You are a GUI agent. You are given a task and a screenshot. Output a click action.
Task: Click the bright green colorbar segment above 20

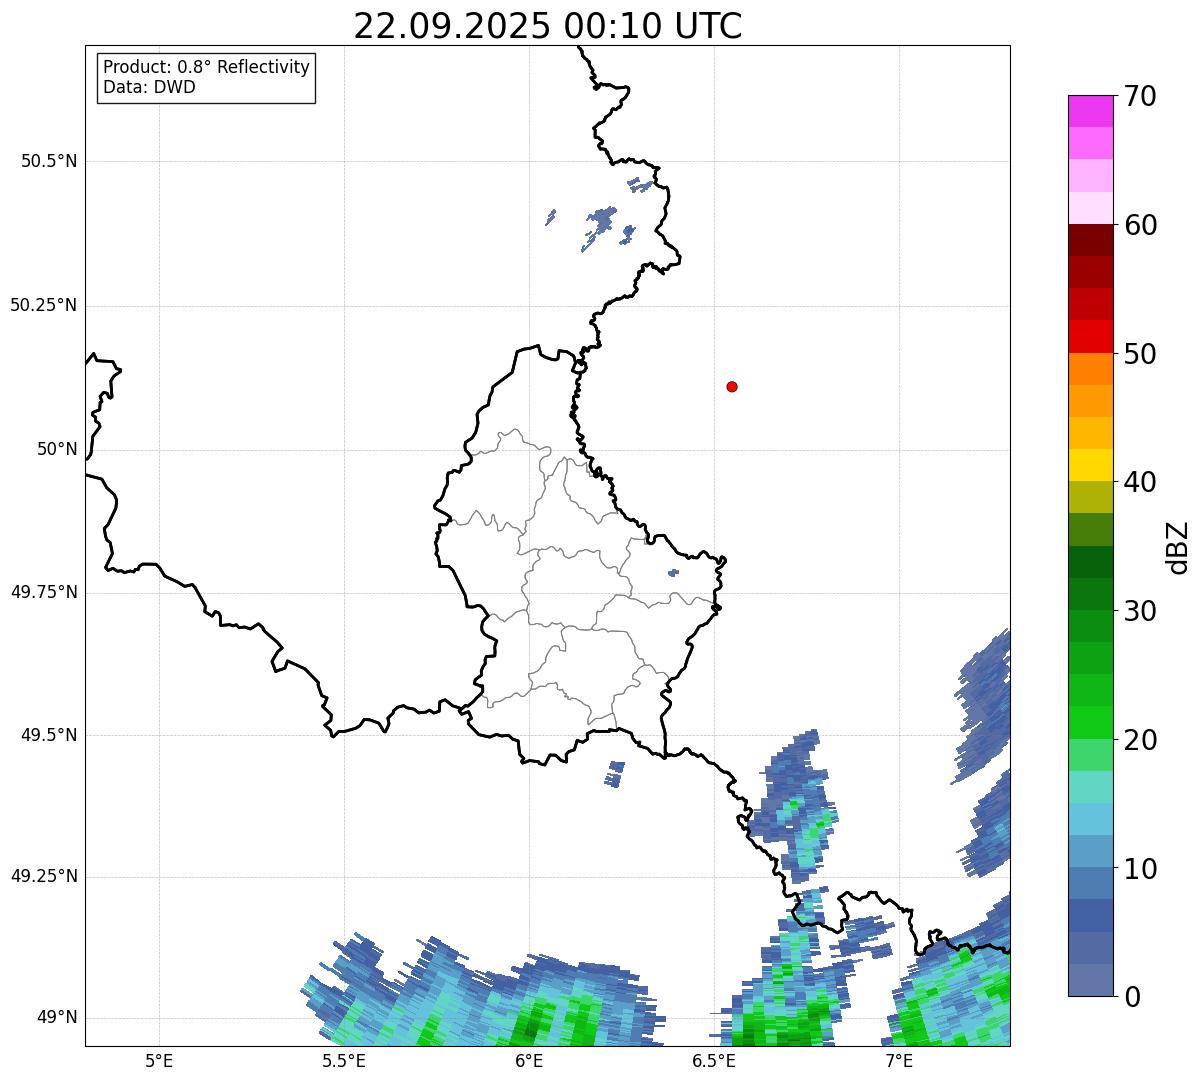pos(1090,722)
